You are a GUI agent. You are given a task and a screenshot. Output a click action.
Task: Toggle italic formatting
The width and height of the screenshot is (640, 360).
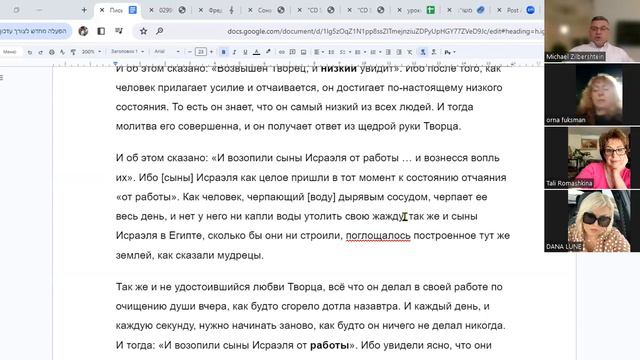[234, 52]
